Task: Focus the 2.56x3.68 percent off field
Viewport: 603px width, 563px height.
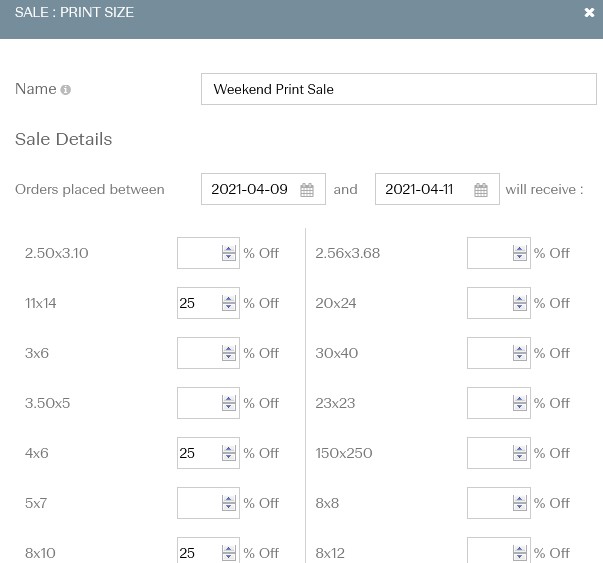Action: pos(499,253)
